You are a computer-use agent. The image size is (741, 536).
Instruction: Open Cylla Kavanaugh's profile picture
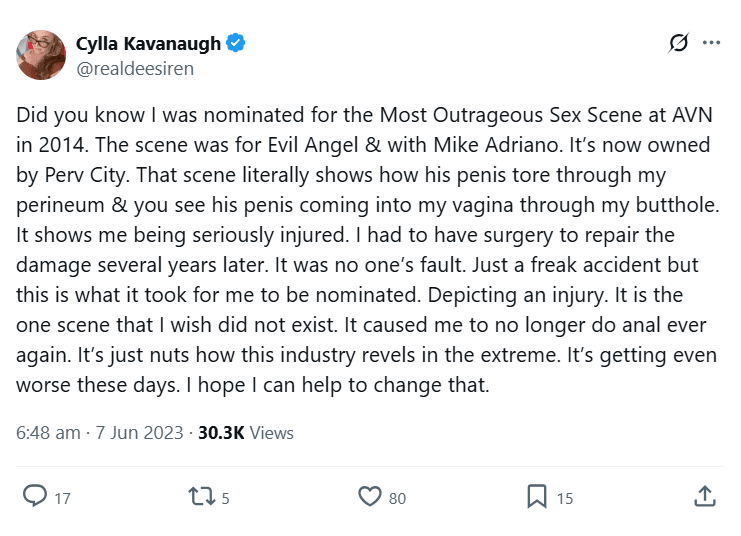(x=41, y=55)
